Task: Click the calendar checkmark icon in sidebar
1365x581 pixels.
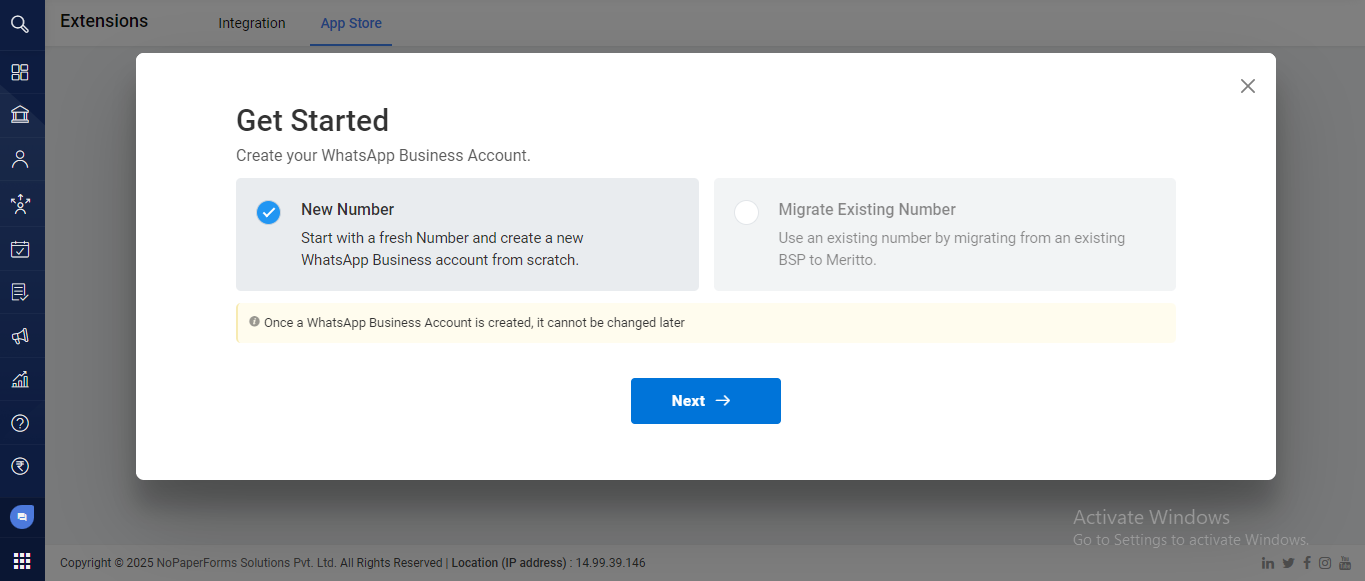Action: (20, 249)
